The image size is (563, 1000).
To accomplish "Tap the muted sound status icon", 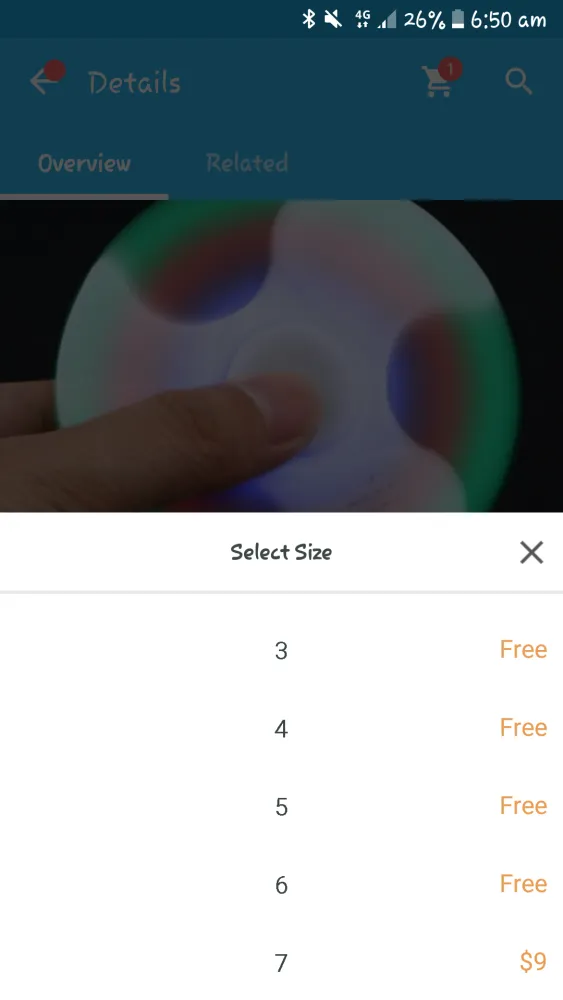I will tap(333, 19).
